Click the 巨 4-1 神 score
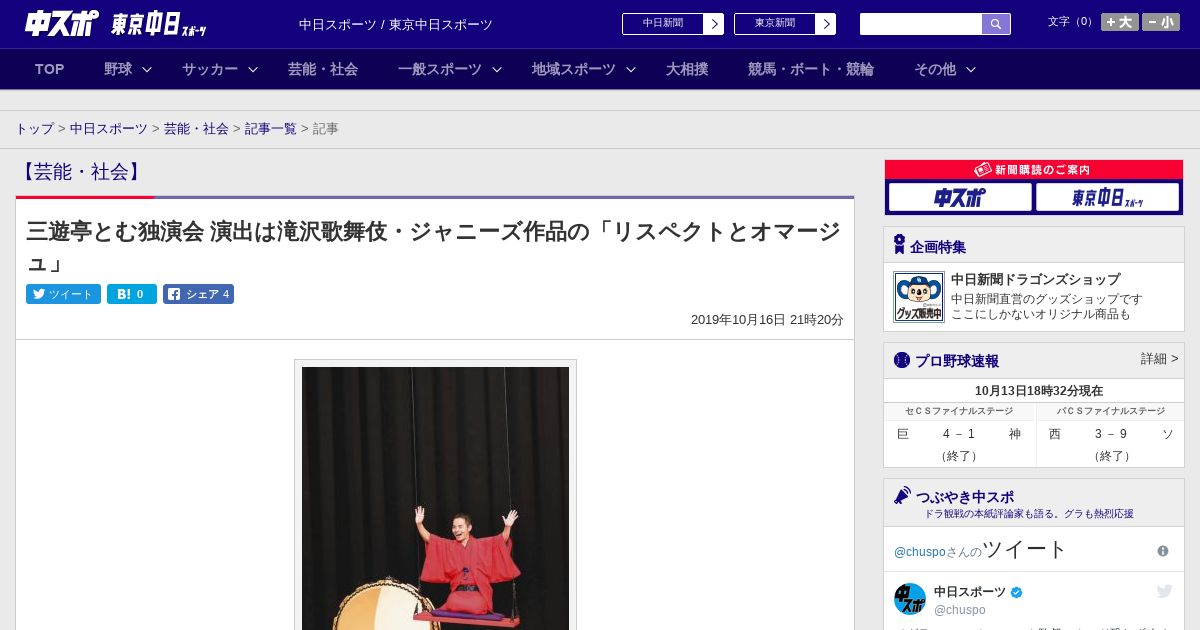Image resolution: width=1200 pixels, height=630 pixels. click(x=959, y=434)
